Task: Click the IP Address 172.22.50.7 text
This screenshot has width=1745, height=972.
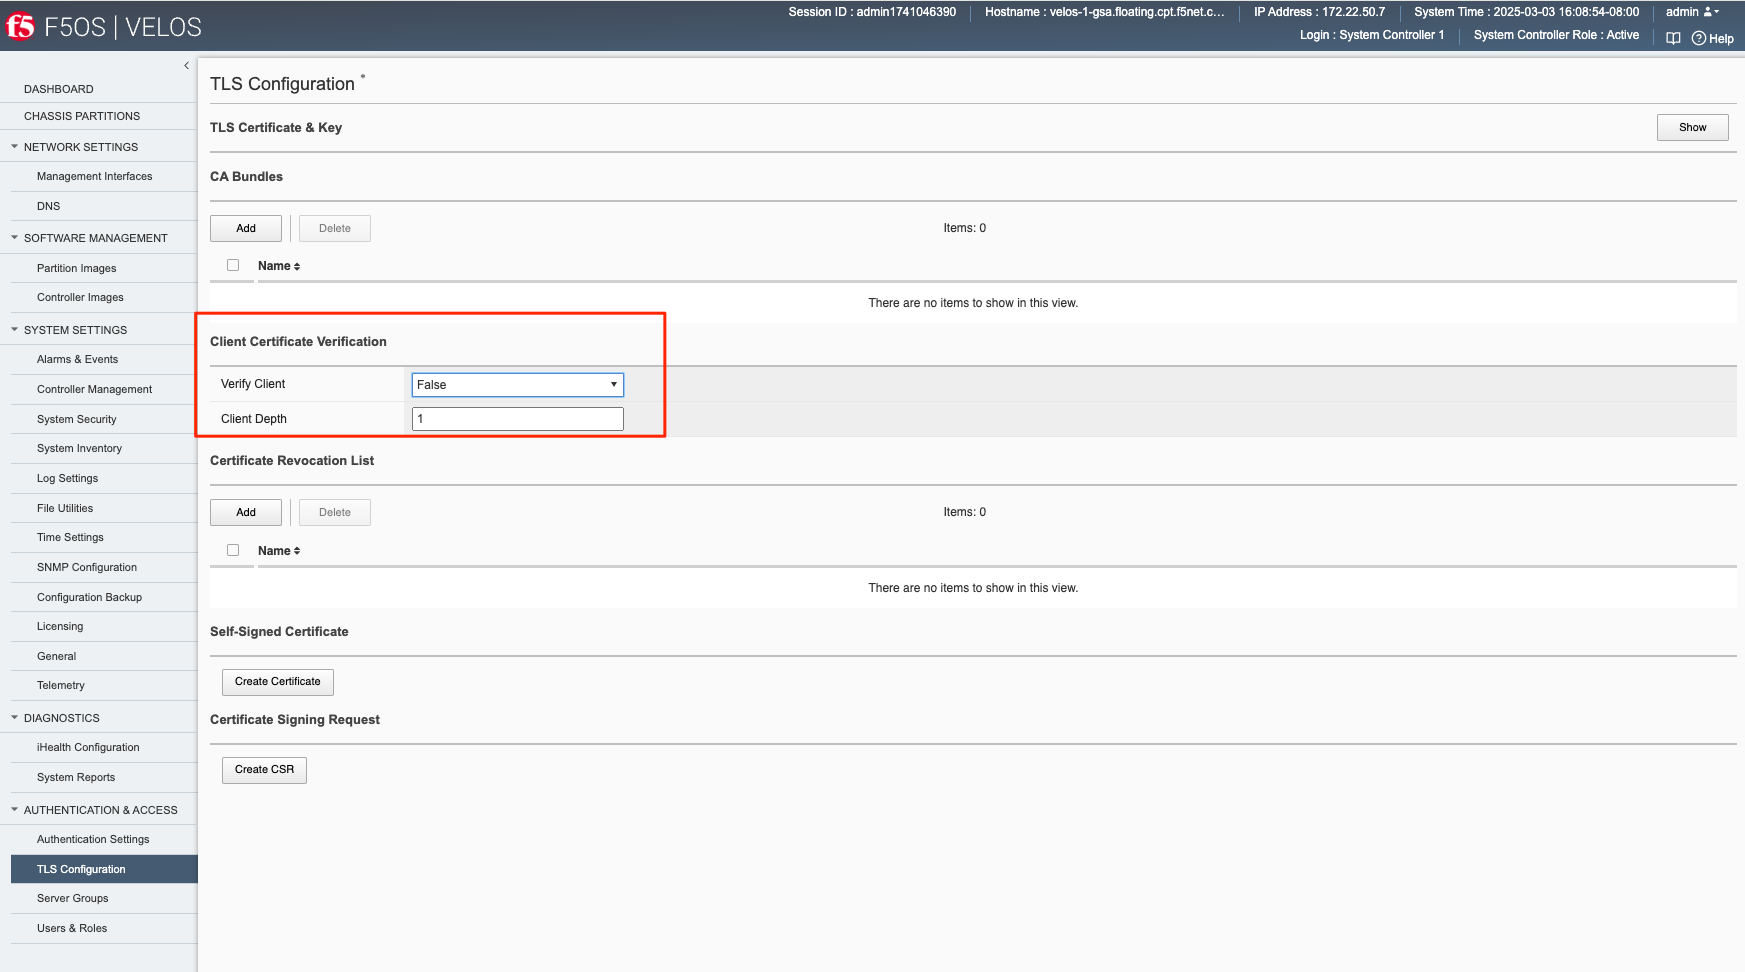Action: tap(1320, 12)
